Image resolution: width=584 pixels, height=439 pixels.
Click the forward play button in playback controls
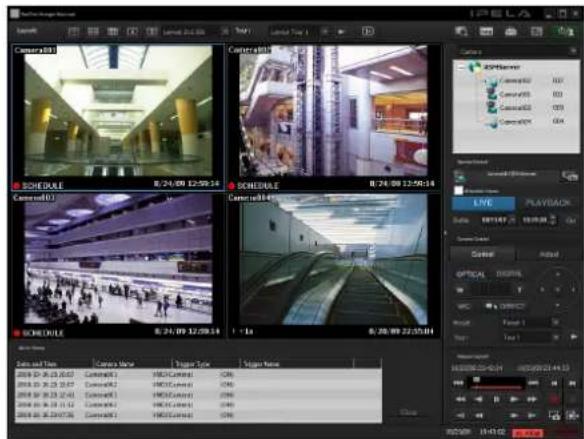coord(514,399)
